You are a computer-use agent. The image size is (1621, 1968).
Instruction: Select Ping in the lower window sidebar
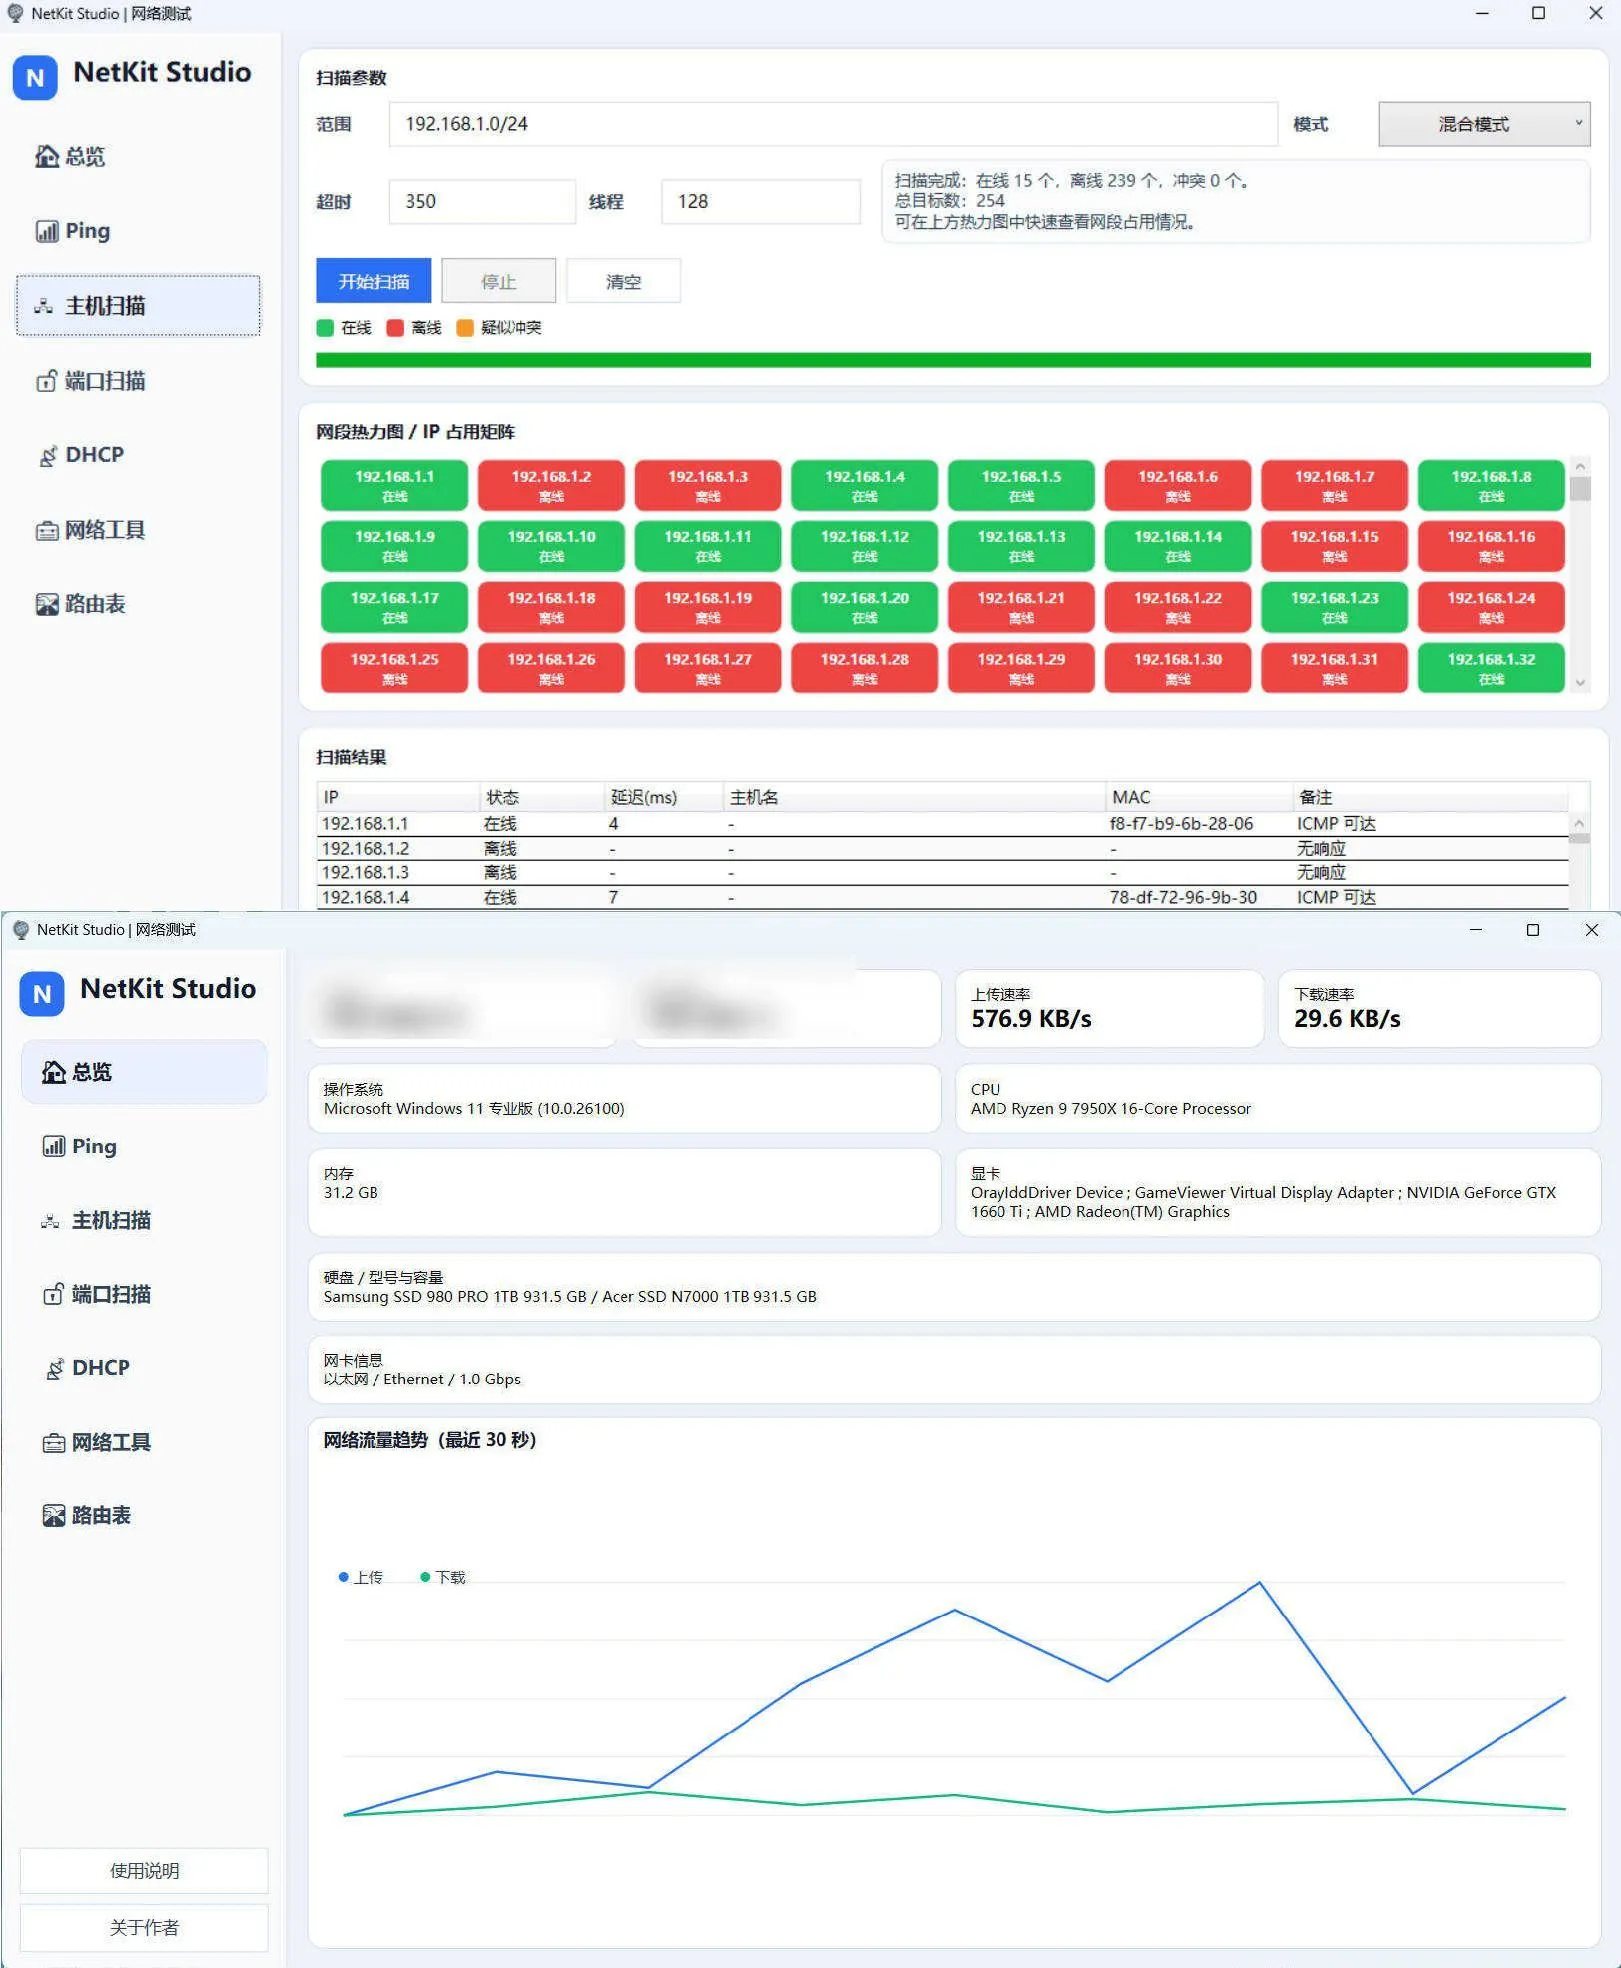coord(94,1146)
